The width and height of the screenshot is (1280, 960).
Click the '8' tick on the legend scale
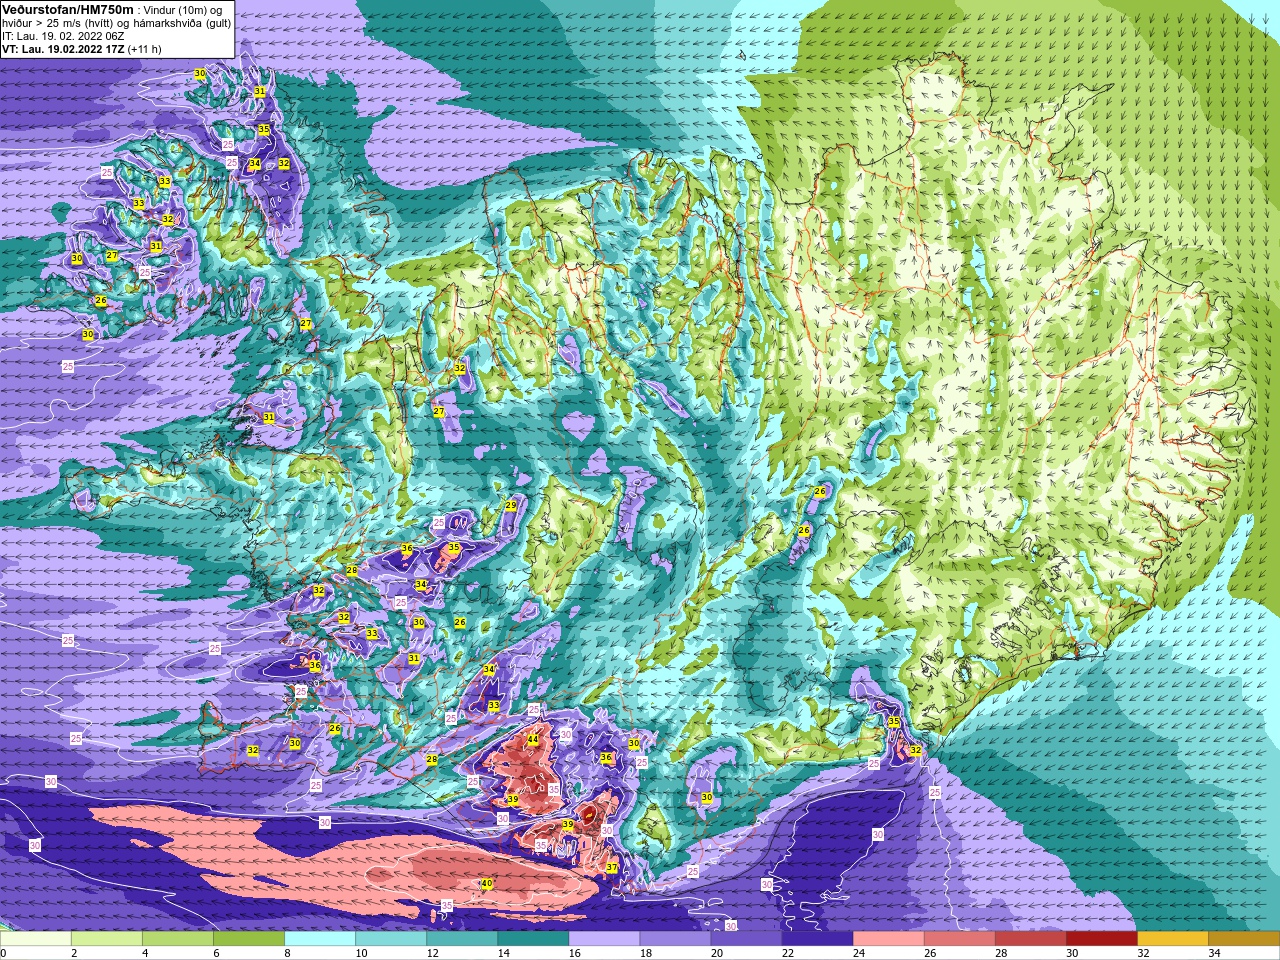point(287,953)
